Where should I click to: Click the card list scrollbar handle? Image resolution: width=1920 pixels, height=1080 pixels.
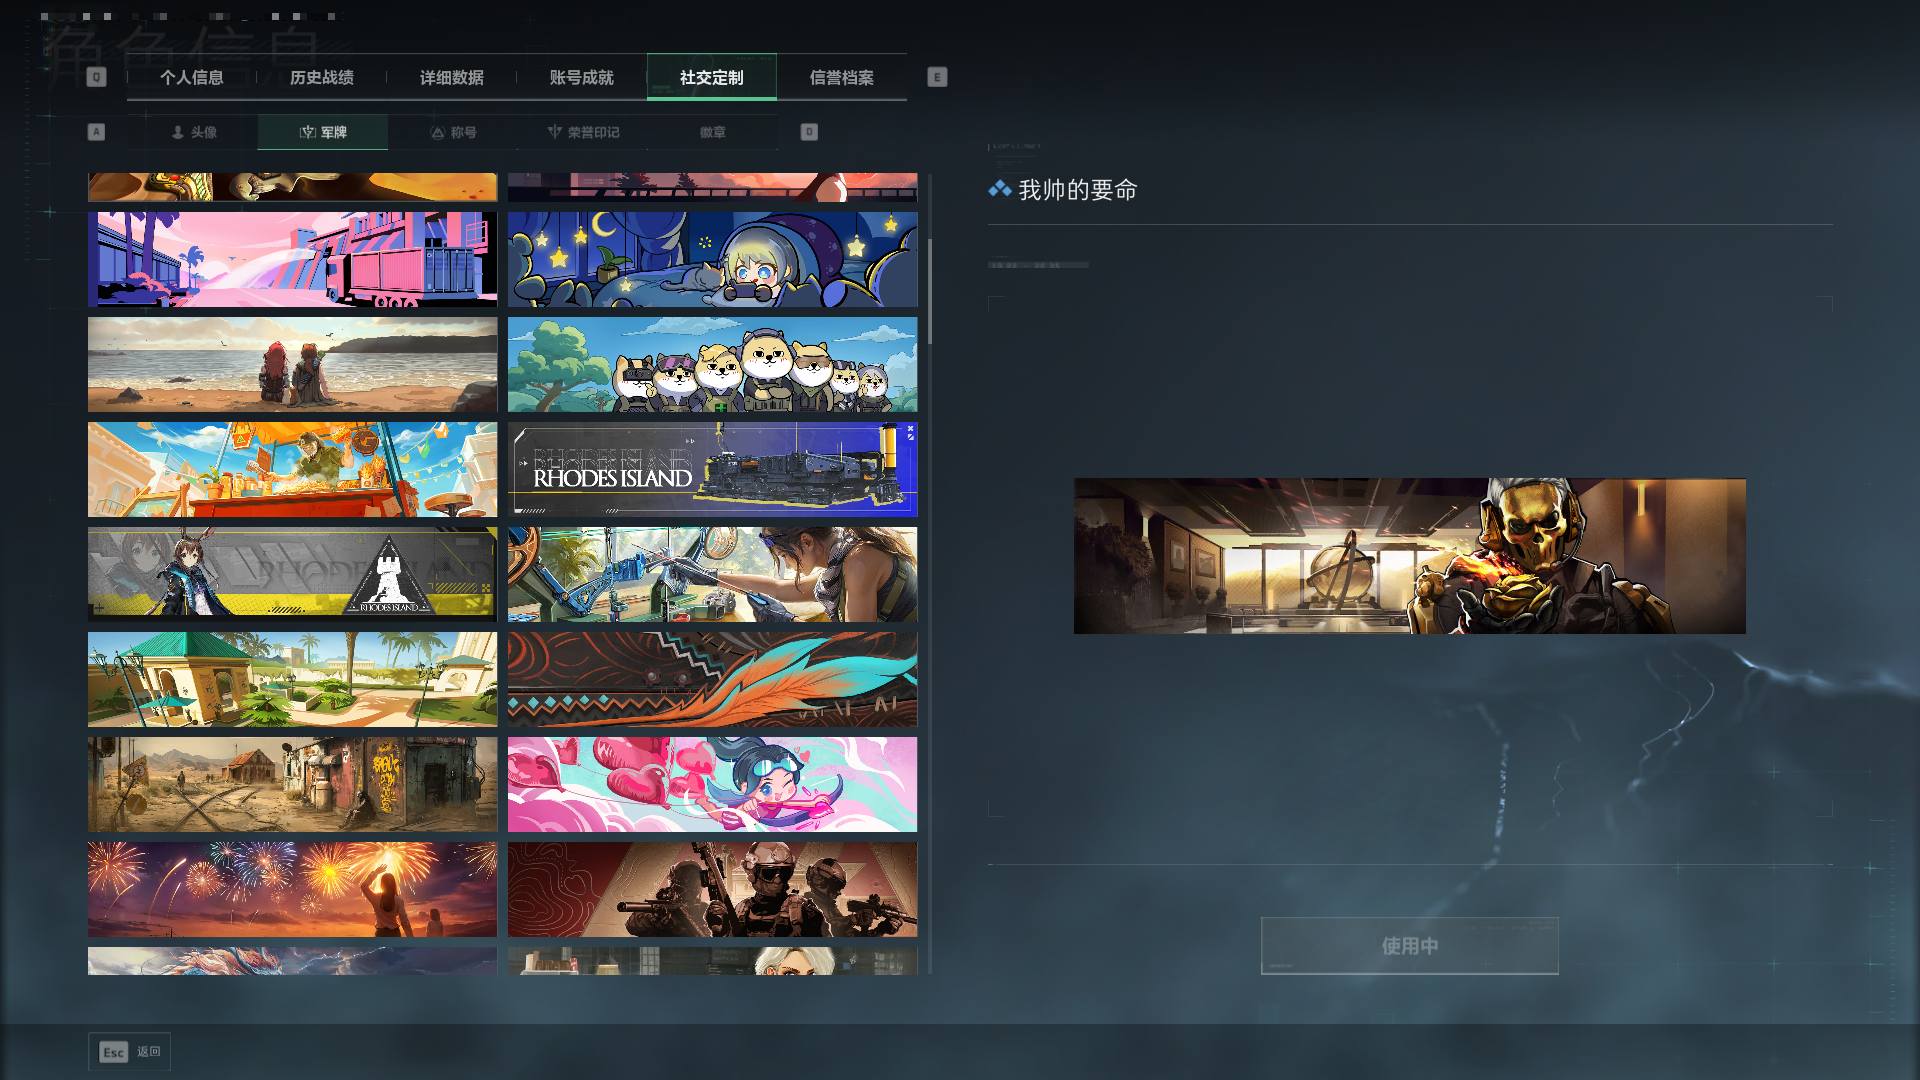(x=930, y=291)
